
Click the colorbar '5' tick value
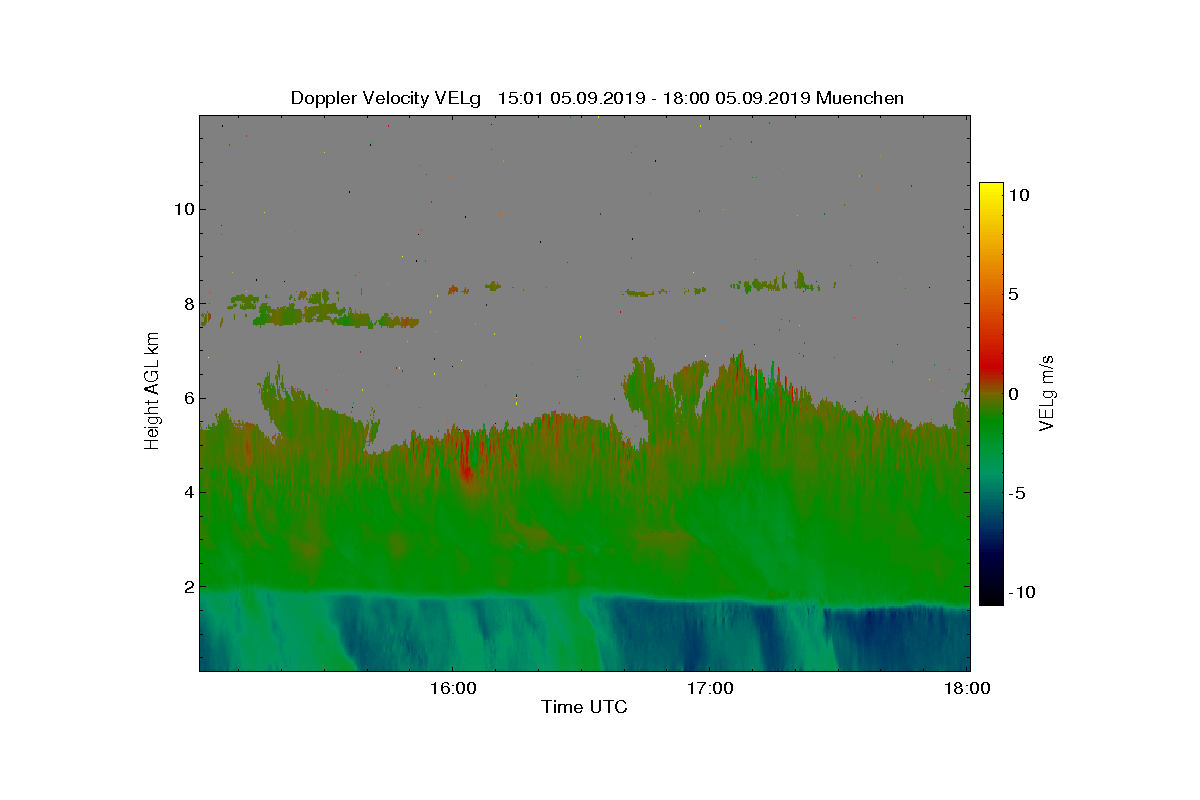(1013, 295)
